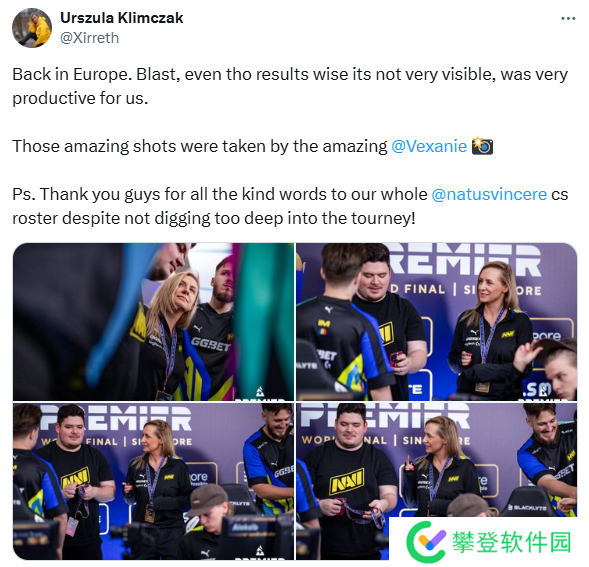Click the camera flash emoji
Viewport: 589px width, 567px height.
click(482, 146)
